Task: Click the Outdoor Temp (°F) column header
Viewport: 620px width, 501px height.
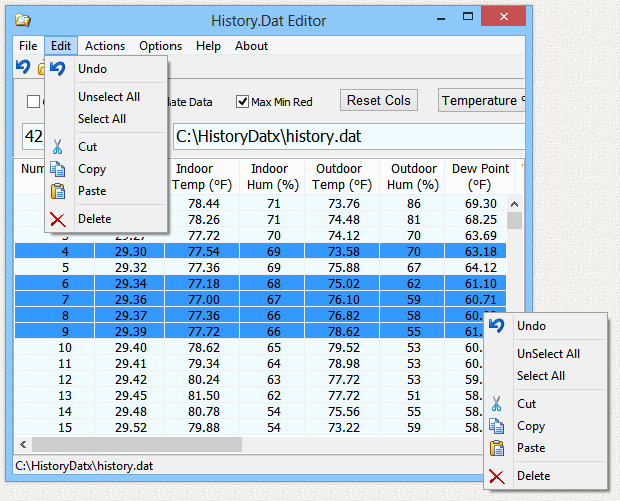Action: click(342, 177)
